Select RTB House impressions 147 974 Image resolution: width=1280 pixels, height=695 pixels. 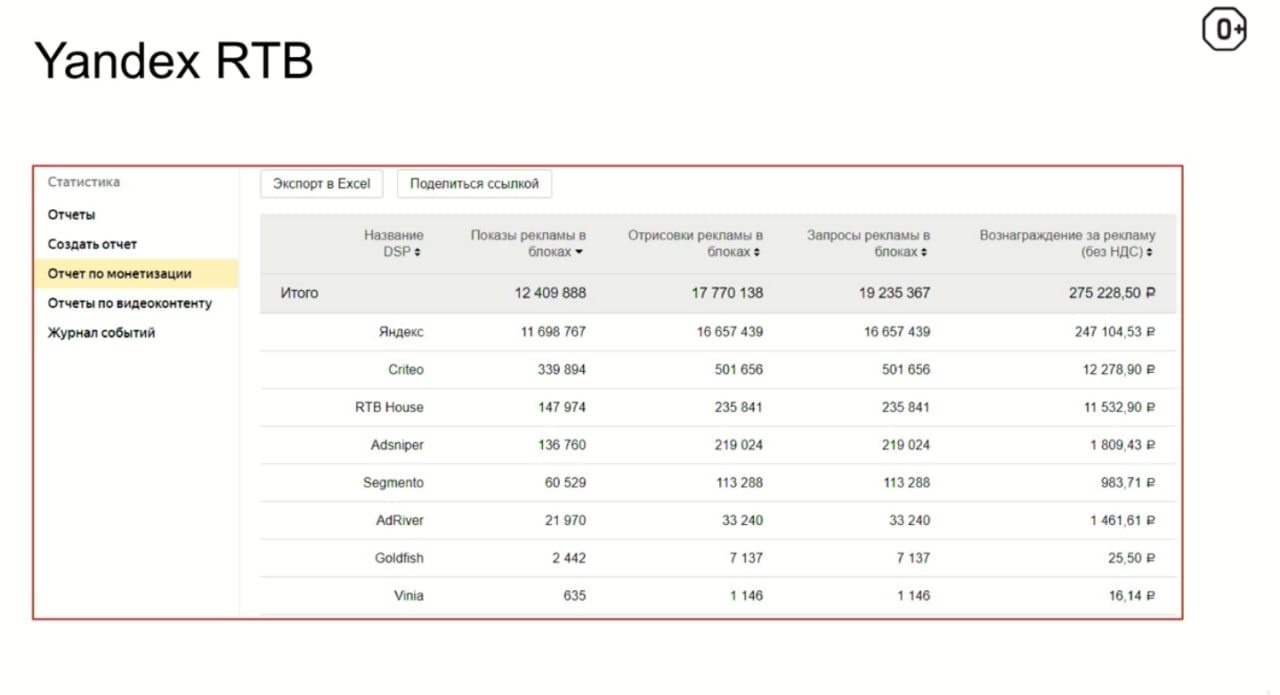coord(562,407)
